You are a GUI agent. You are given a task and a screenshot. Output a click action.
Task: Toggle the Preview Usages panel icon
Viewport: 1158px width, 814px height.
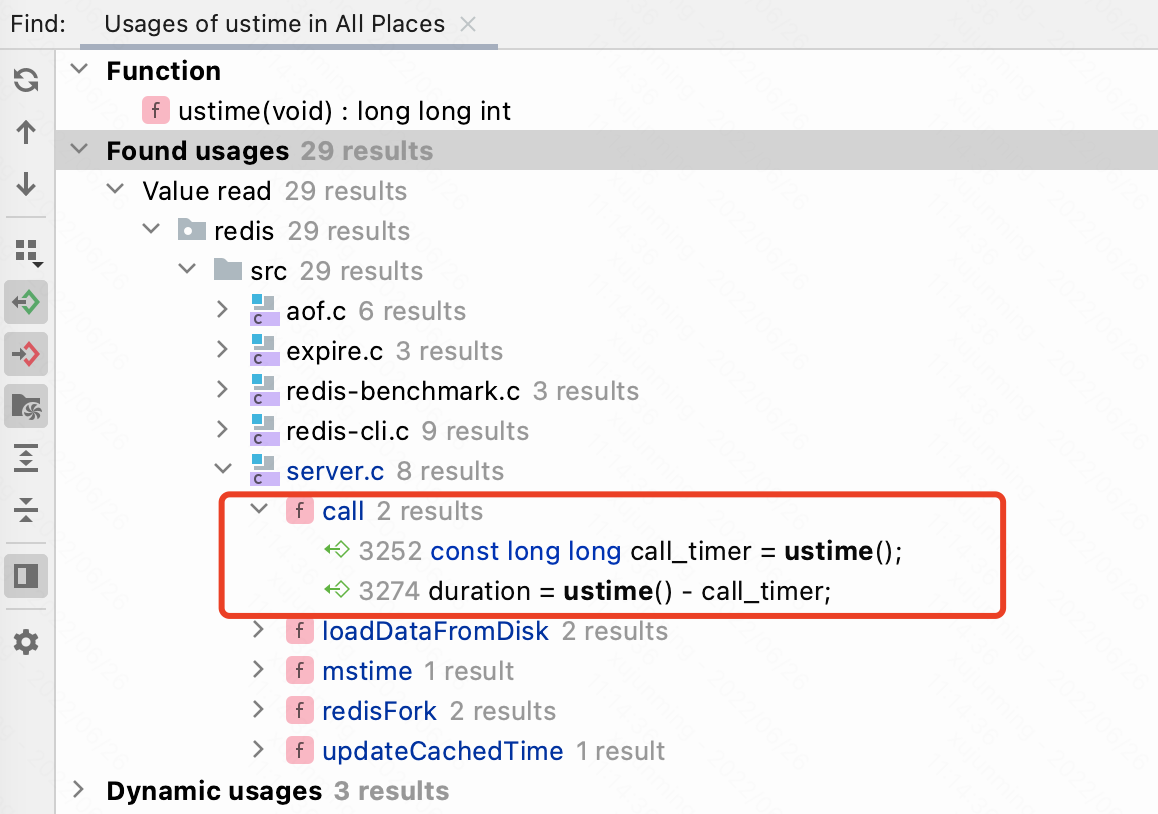pyautogui.click(x=26, y=575)
